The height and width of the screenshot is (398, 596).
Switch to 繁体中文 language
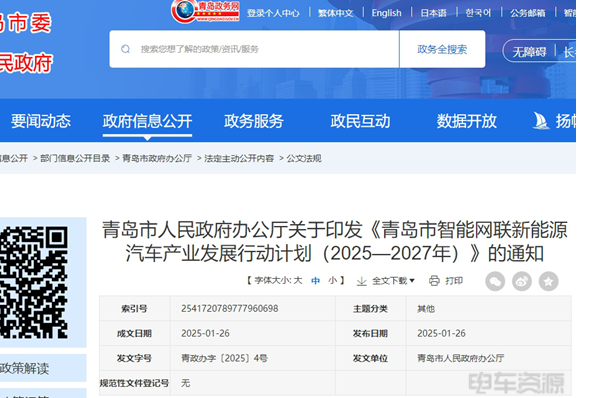pyautogui.click(x=336, y=13)
